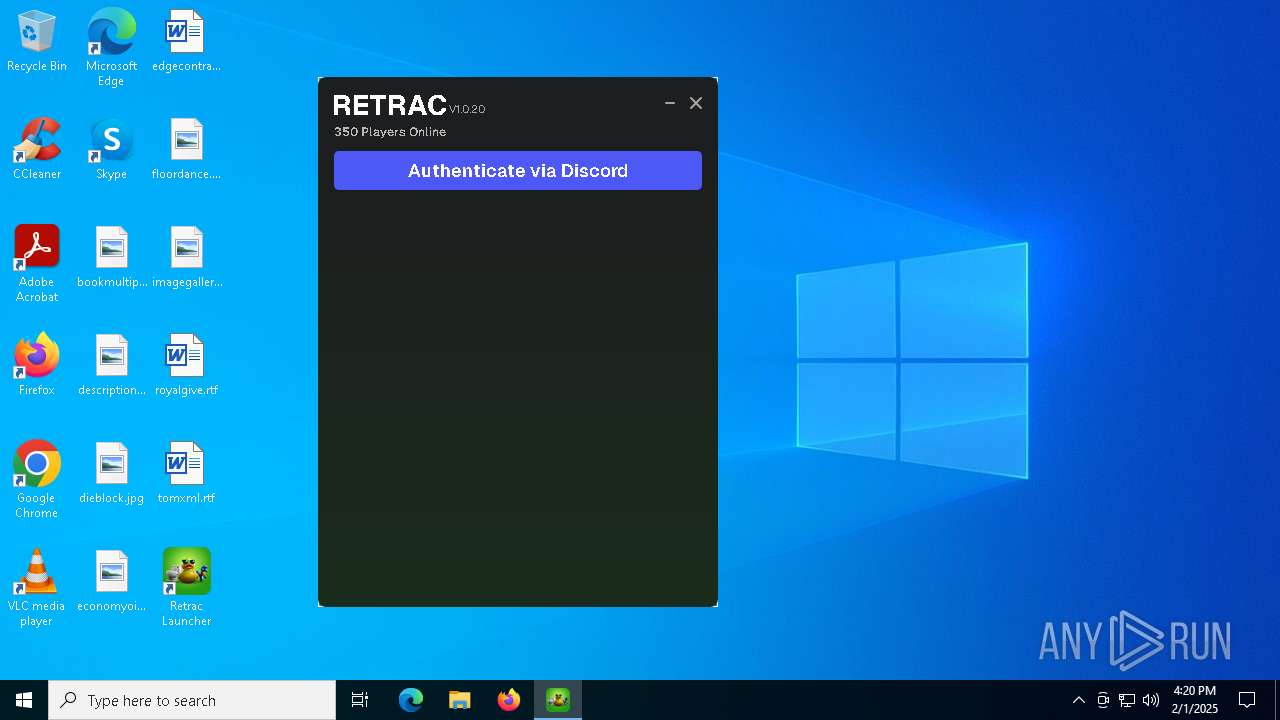The image size is (1280, 720).
Task: Click Retrac Launcher taskbar button
Action: click(x=558, y=700)
